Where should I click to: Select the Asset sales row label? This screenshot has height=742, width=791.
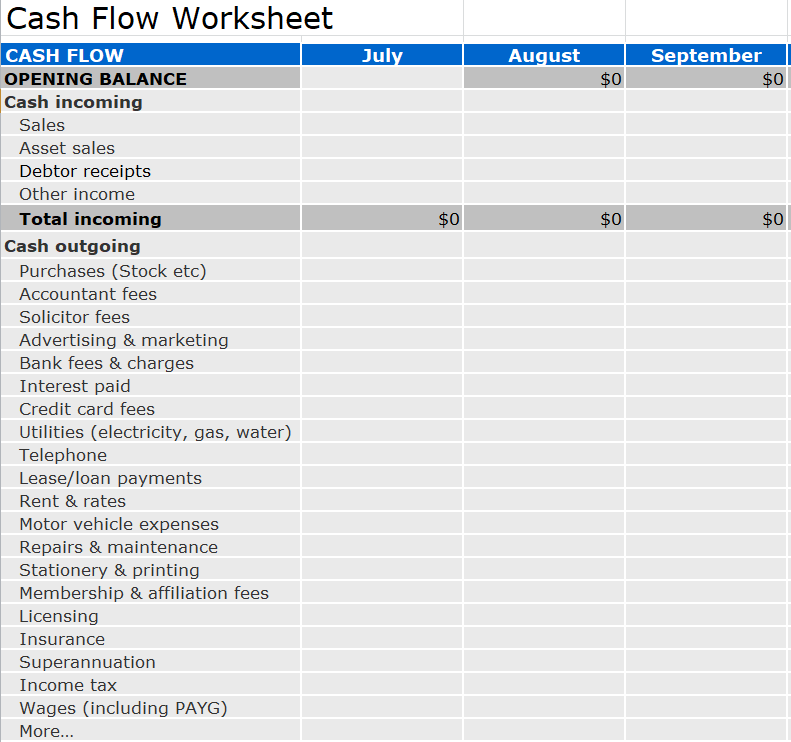tap(67, 148)
